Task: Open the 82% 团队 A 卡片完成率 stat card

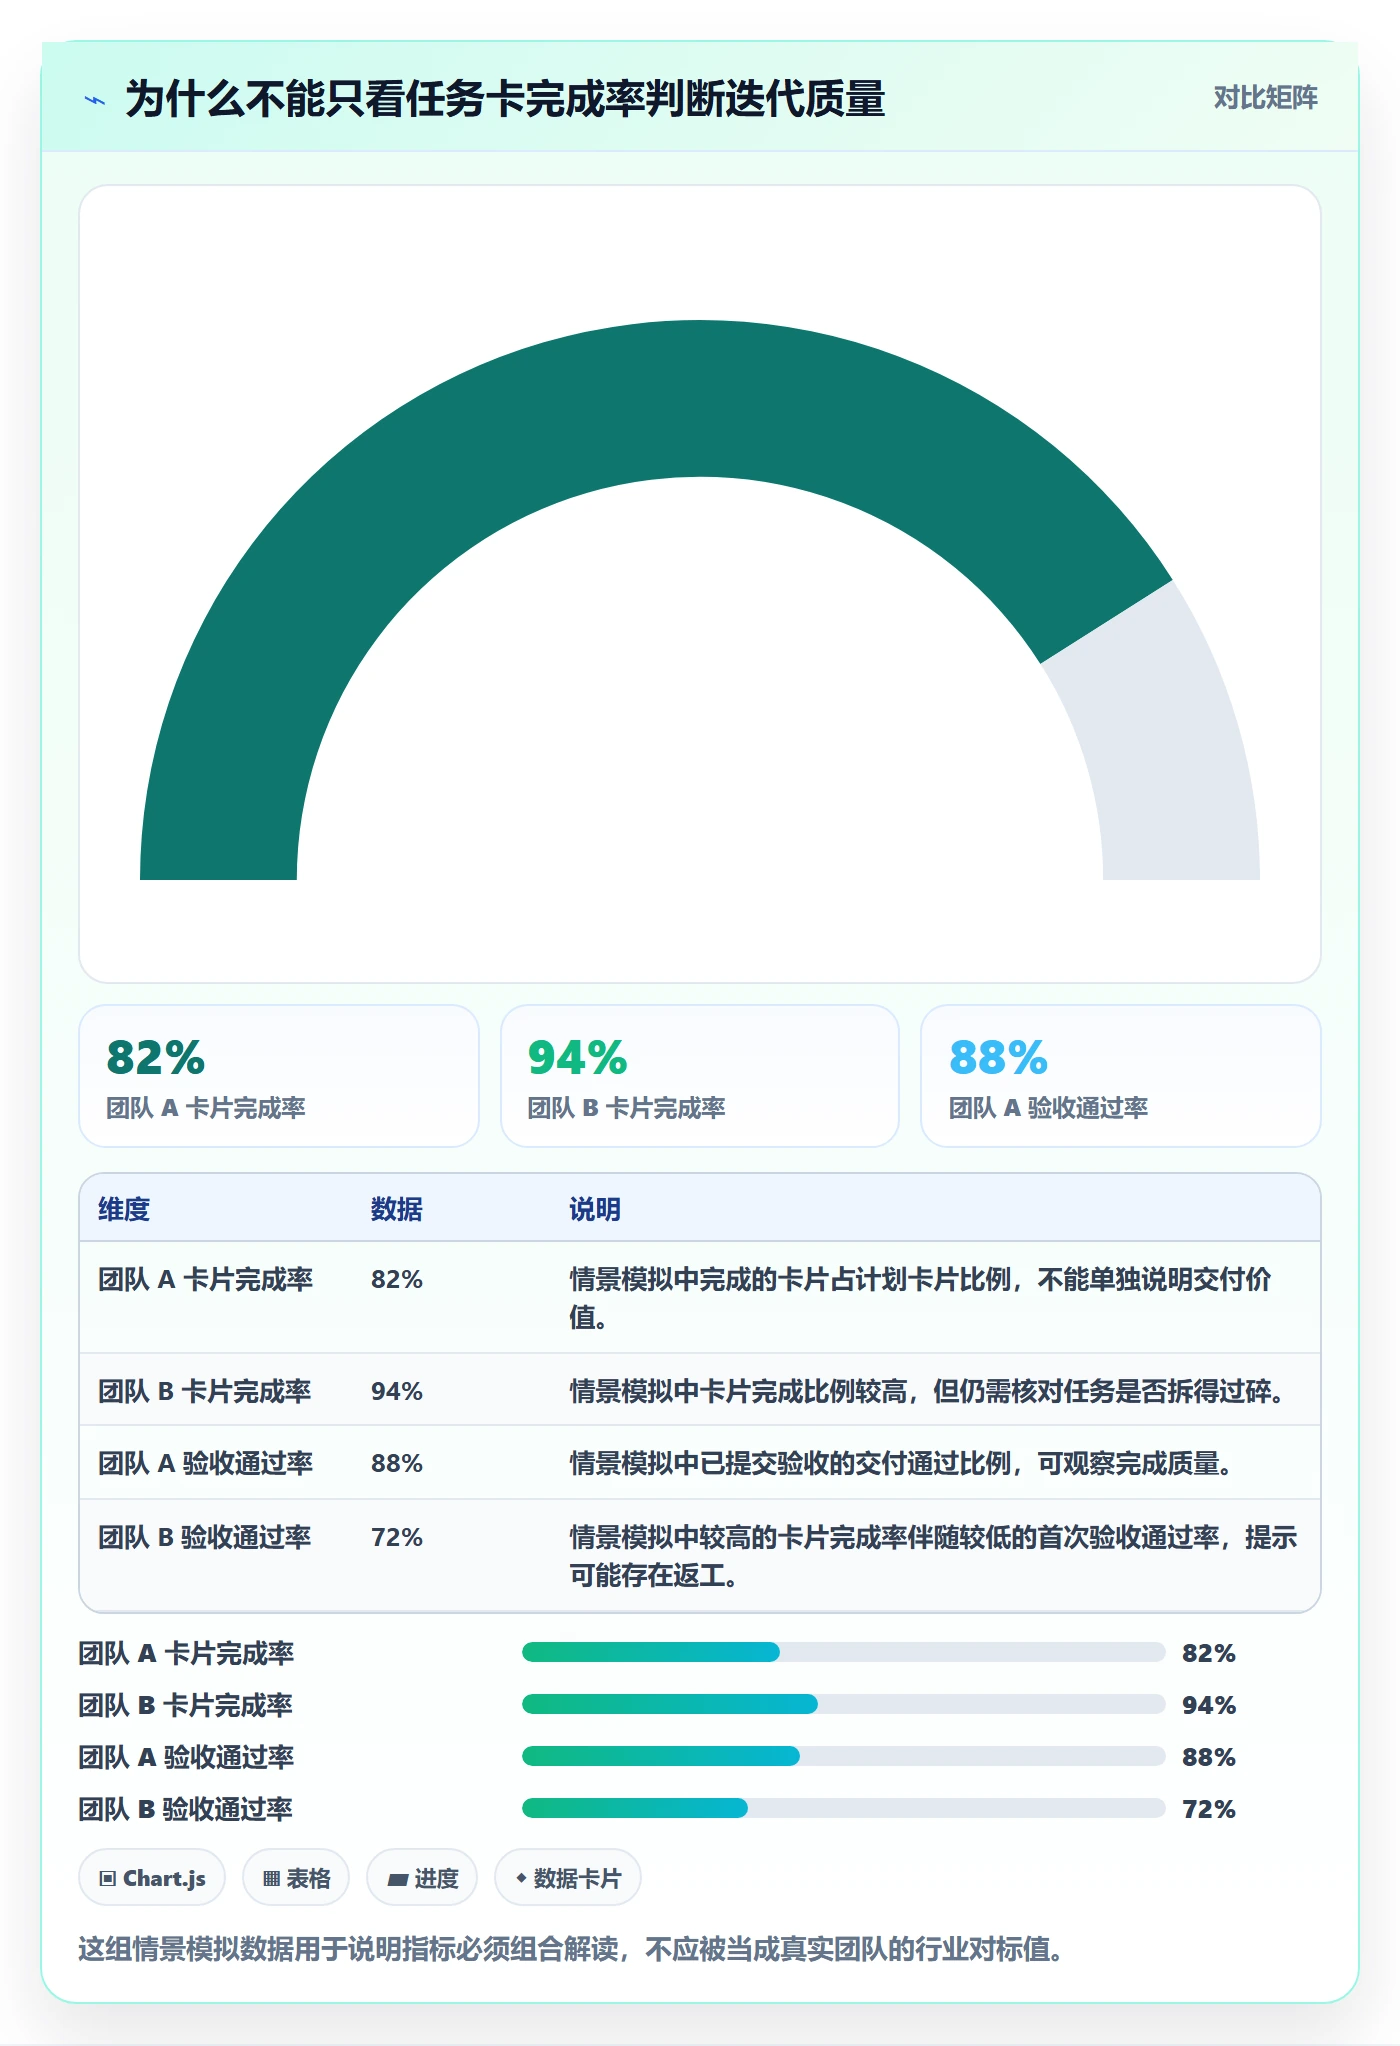Action: click(x=279, y=1076)
